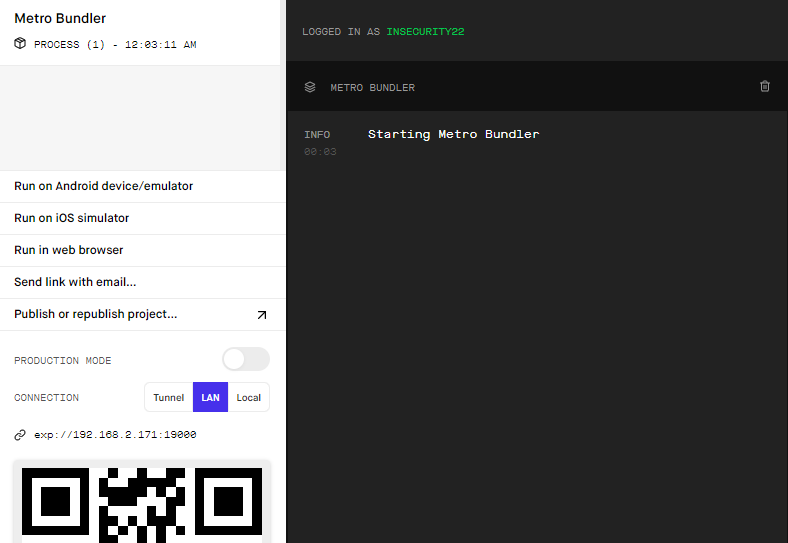Toggle Production Mode switch

(246, 359)
